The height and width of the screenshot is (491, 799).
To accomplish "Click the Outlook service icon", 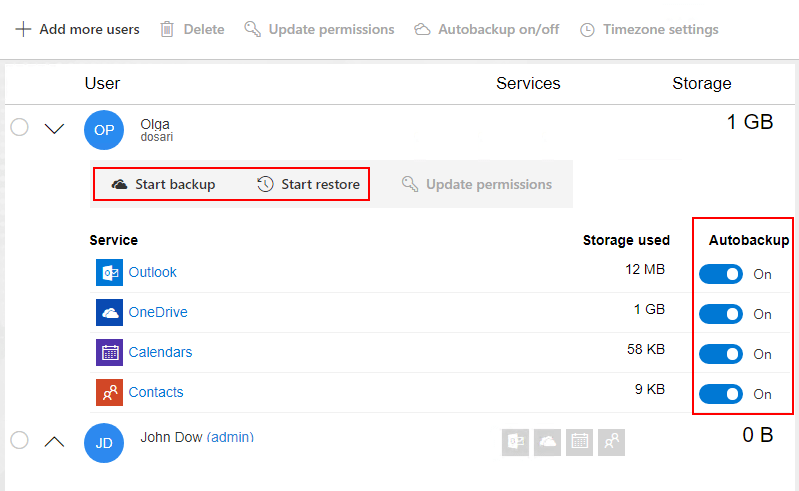I will [x=109, y=272].
